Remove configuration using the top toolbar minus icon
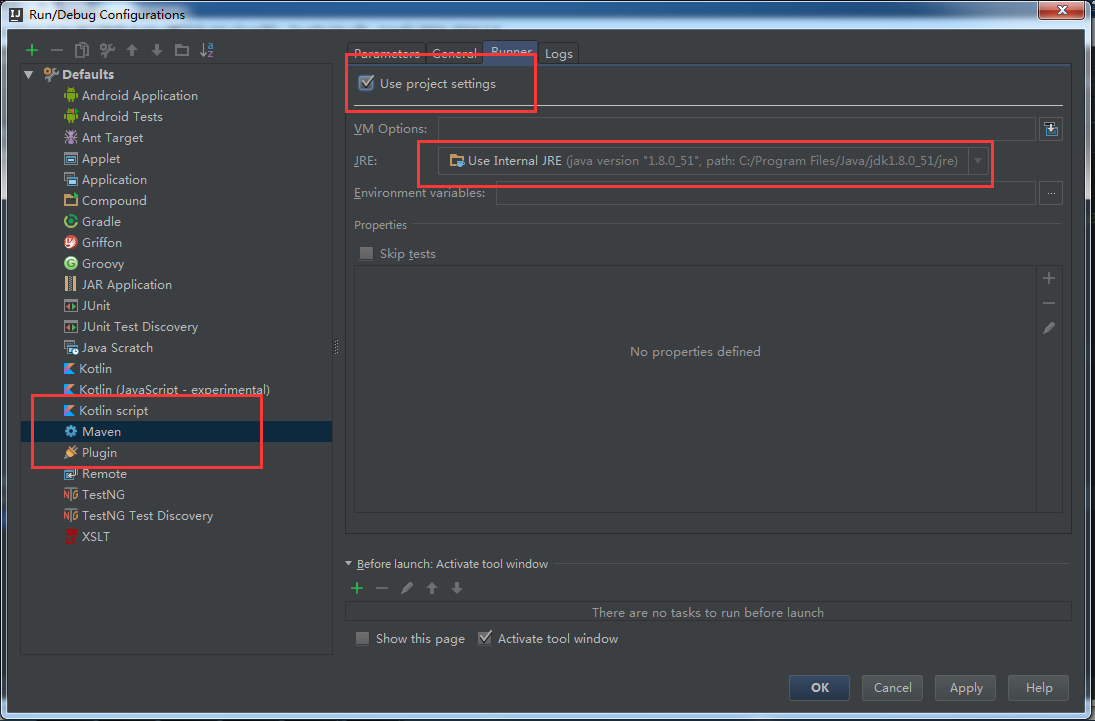This screenshot has height=721, width=1095. coord(57,50)
